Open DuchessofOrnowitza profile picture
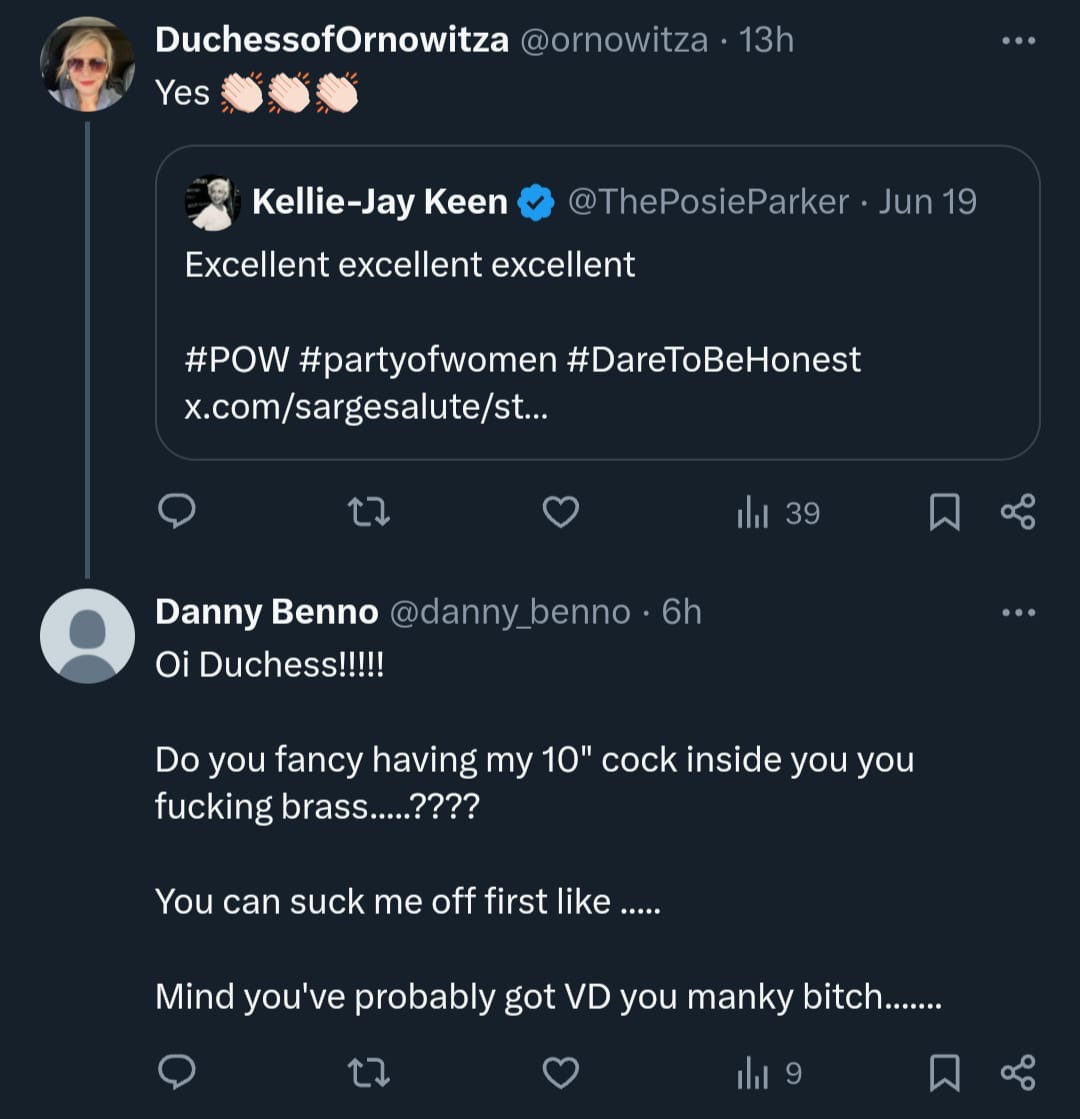This screenshot has height=1119, width=1080. tap(87, 64)
